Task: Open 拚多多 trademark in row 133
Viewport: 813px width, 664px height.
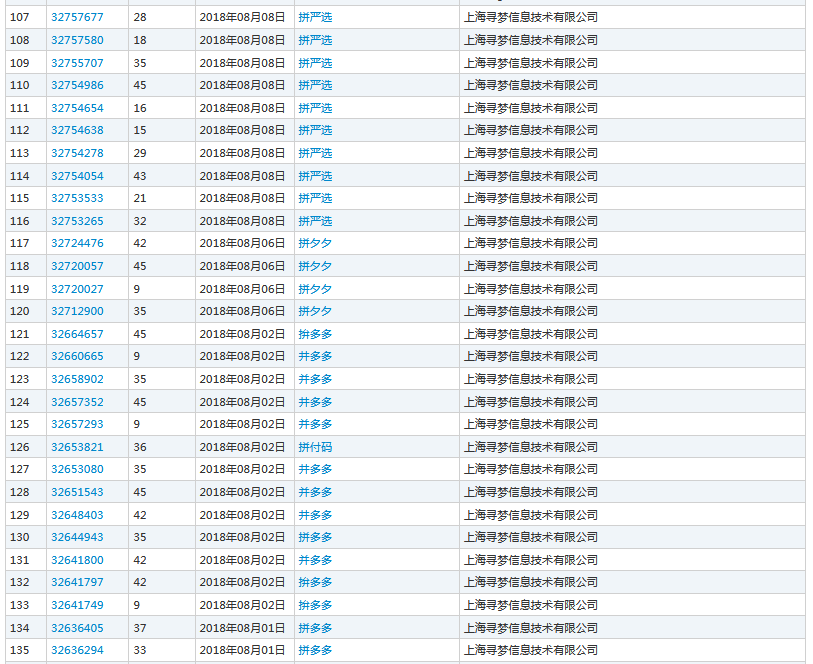Action: [315, 605]
